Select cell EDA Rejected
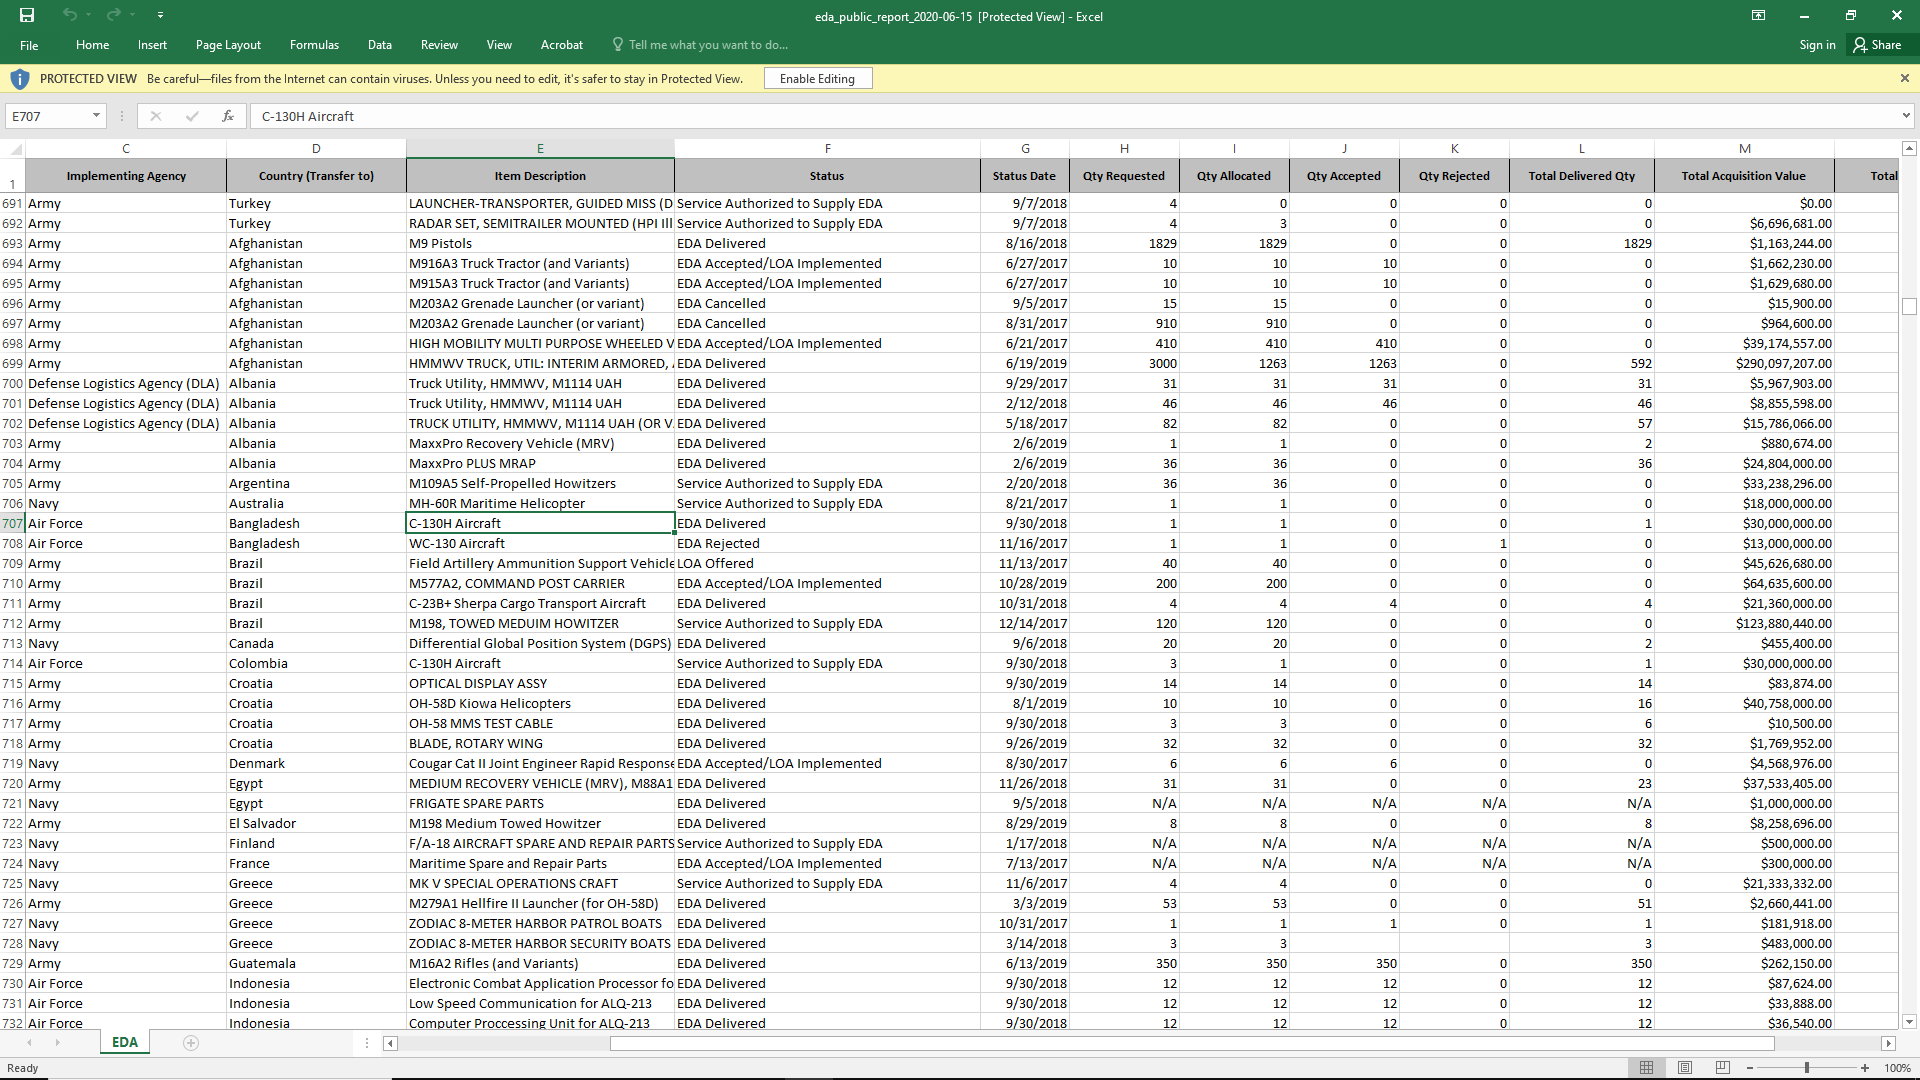This screenshot has height=1080, width=1920. (x=827, y=543)
